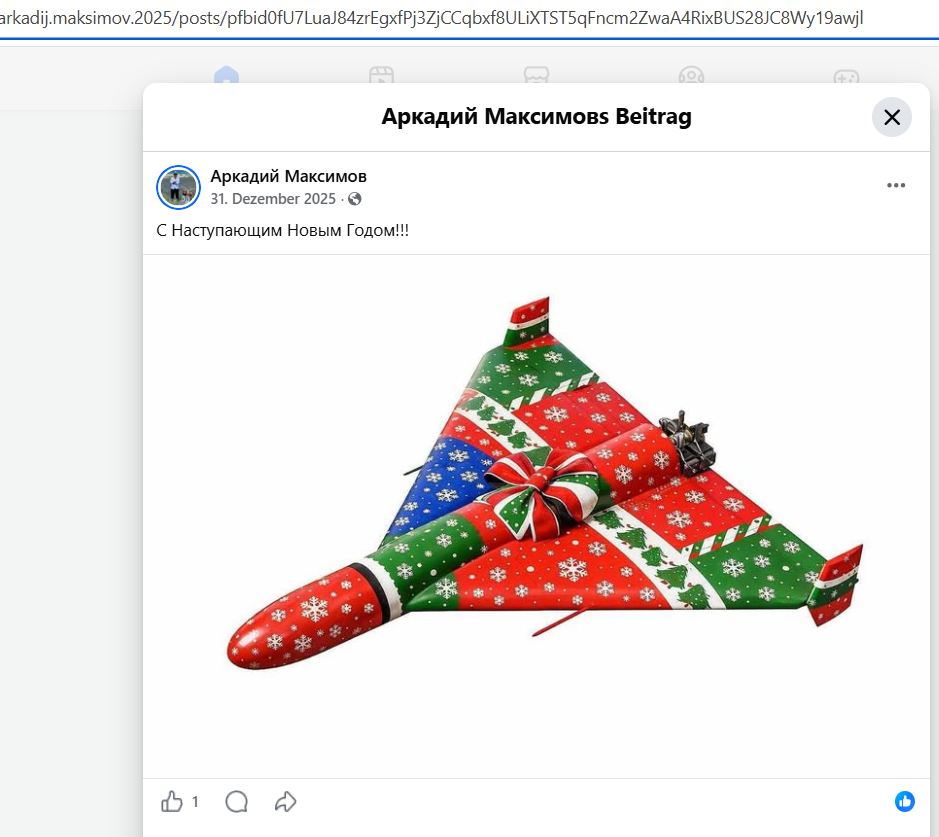This screenshot has height=837, width=939.
Task: Open the Gaming tab
Action: coord(846,77)
